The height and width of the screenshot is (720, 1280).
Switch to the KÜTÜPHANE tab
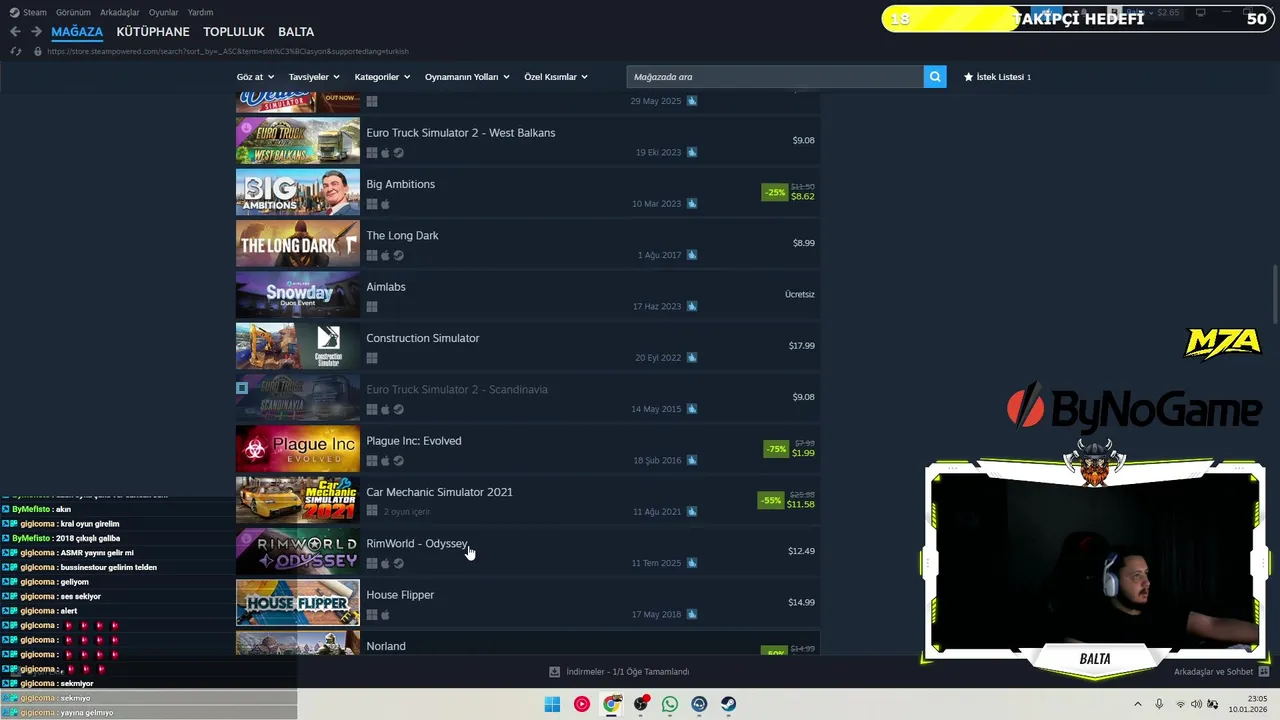coord(153,32)
